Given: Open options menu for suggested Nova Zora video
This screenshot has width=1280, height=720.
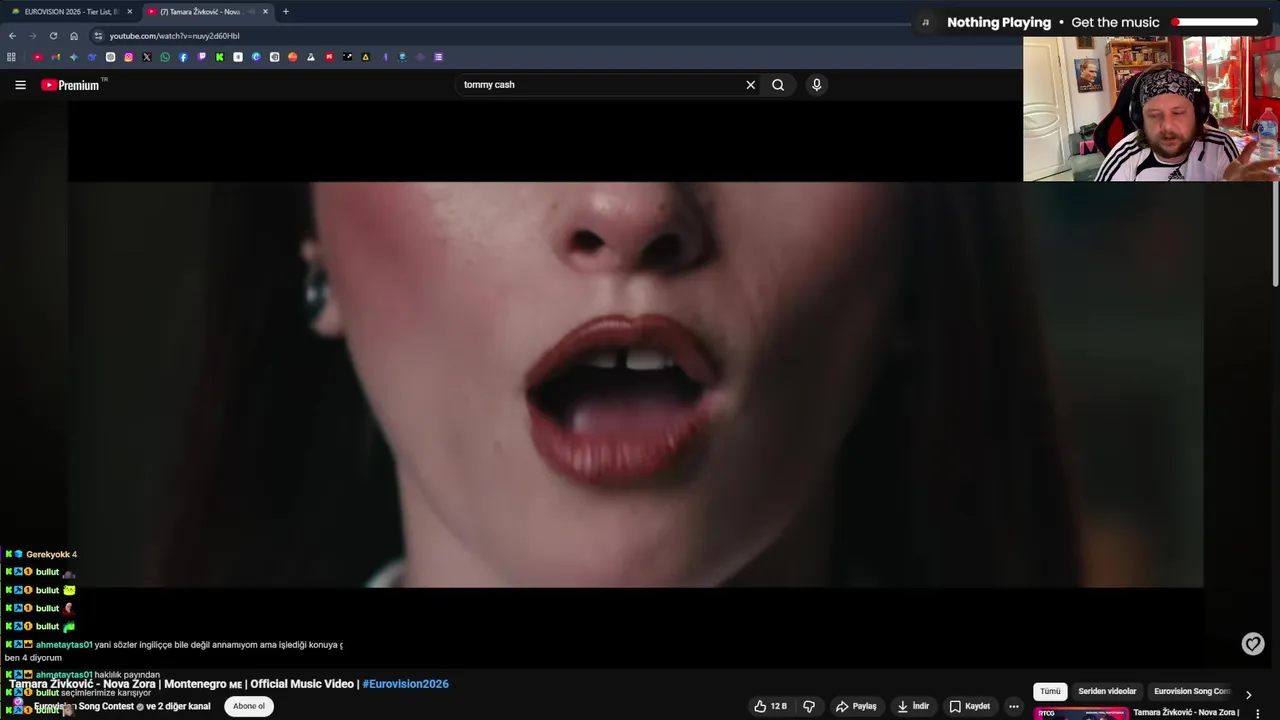Looking at the screenshot, I should 1257,713.
